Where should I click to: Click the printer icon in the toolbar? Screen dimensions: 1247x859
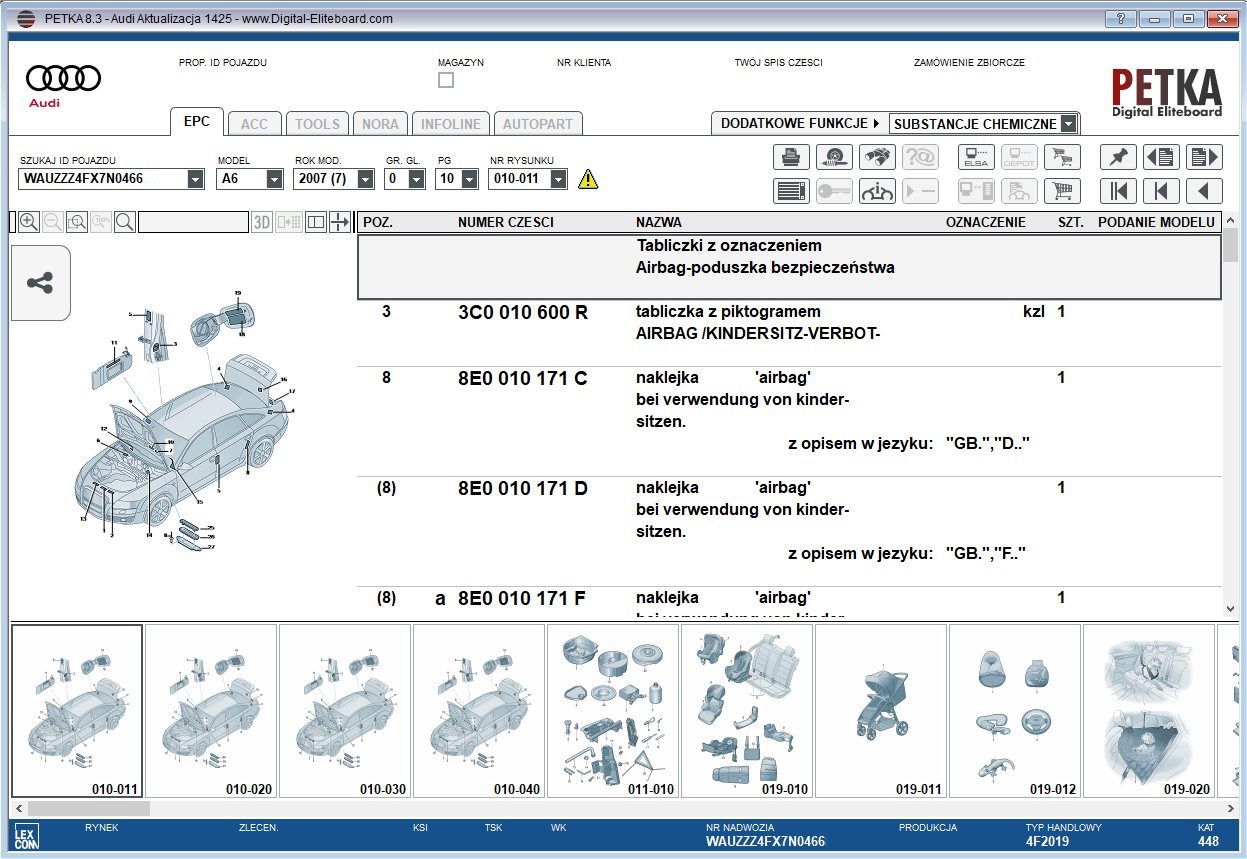pos(791,157)
